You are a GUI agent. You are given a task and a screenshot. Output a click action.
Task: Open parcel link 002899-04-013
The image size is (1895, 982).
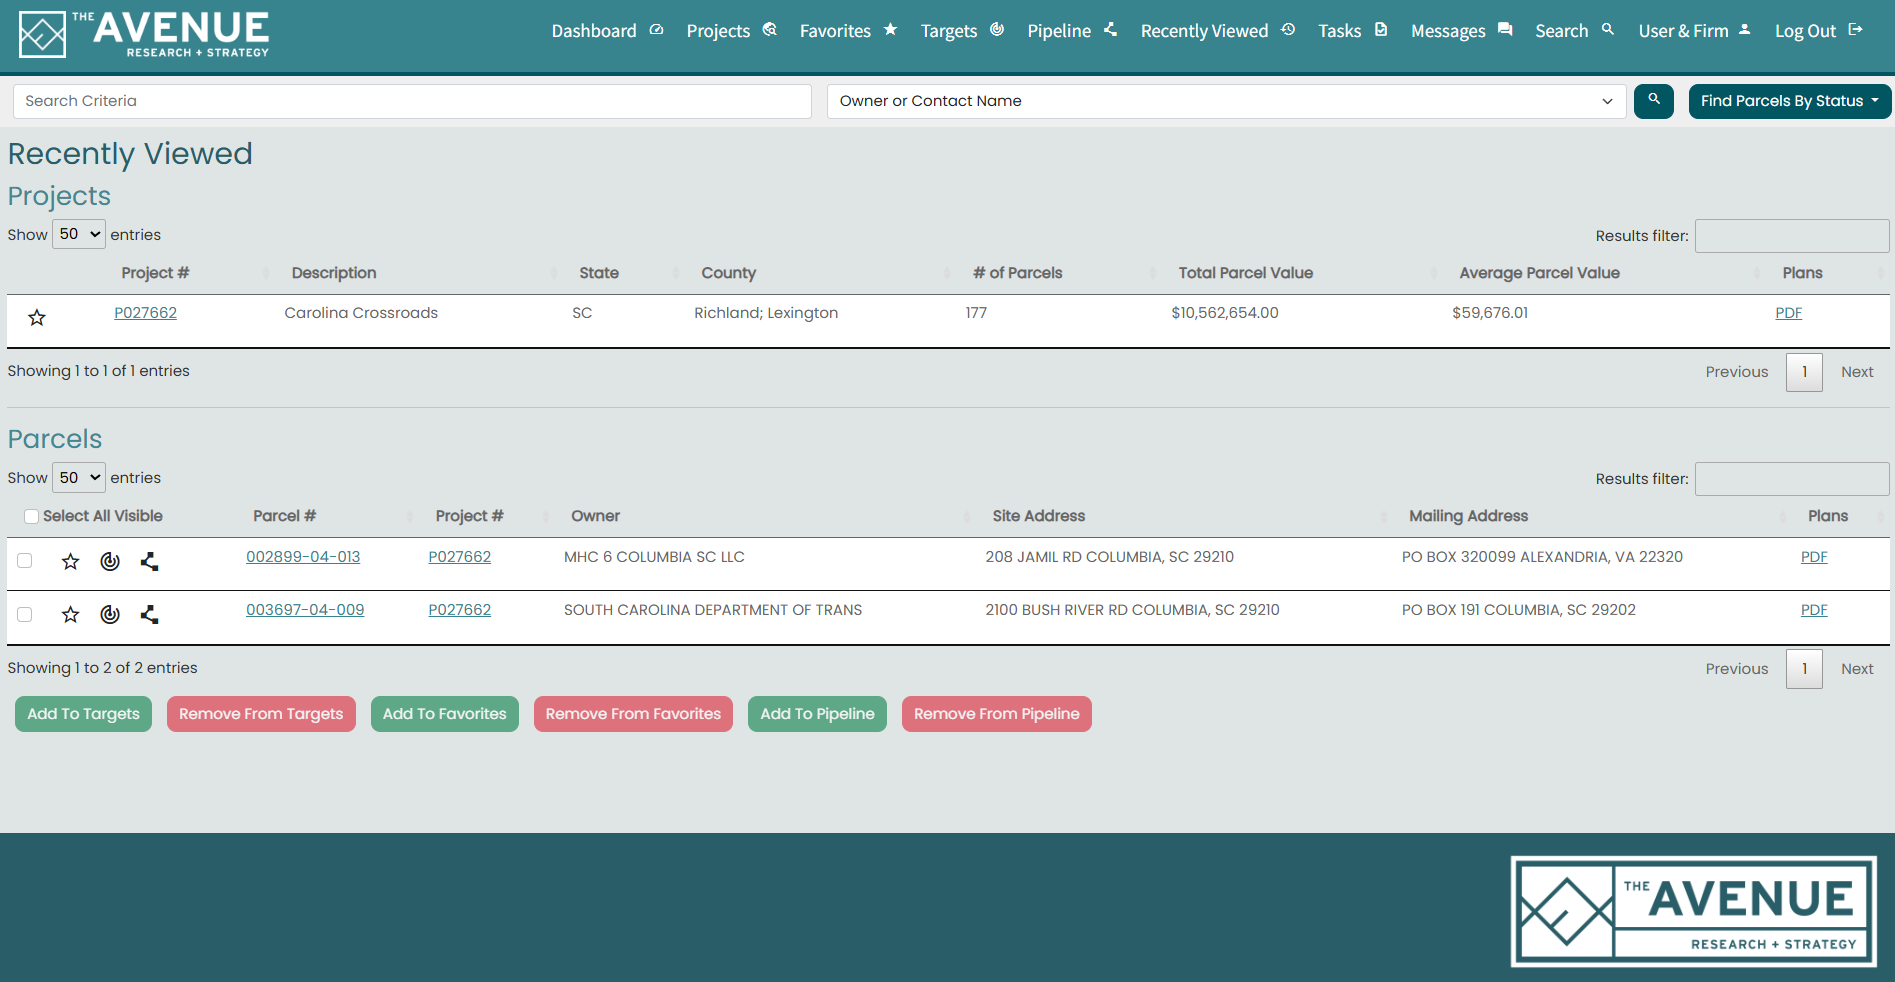pos(303,557)
